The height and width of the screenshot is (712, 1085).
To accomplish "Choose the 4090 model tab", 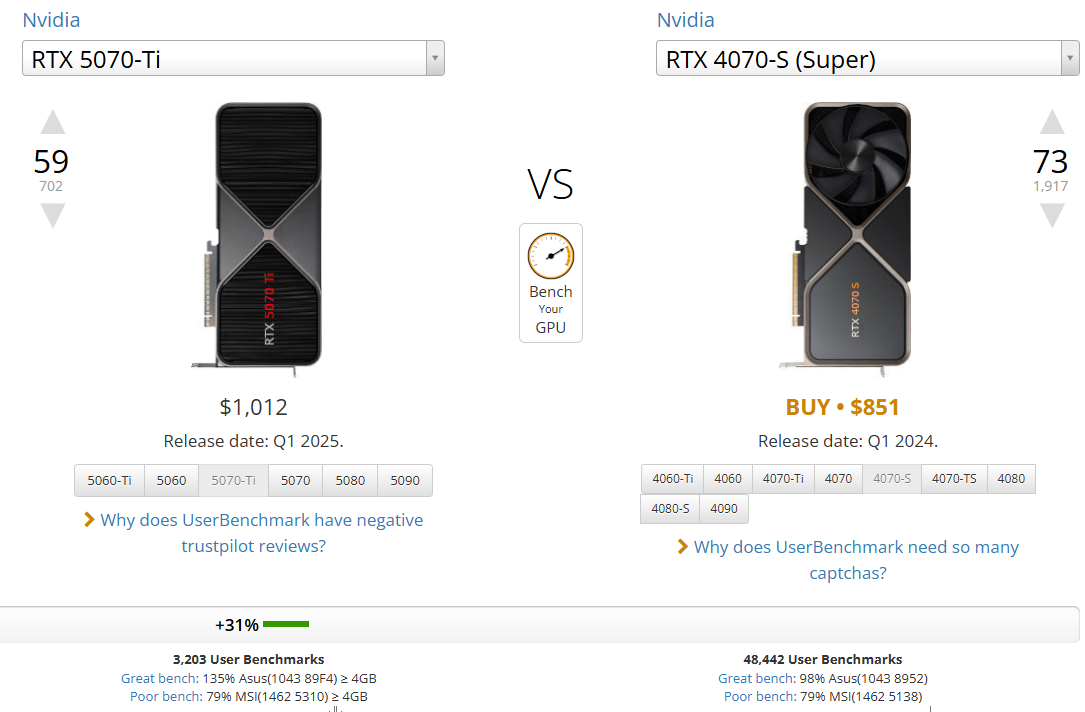I will [x=723, y=509].
